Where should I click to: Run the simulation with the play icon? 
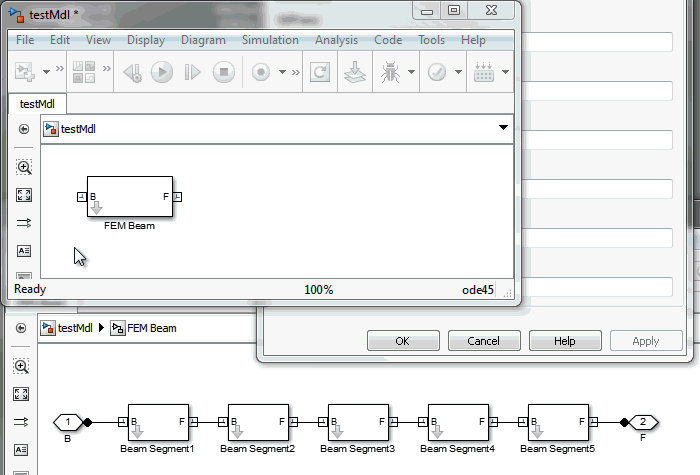click(162, 72)
